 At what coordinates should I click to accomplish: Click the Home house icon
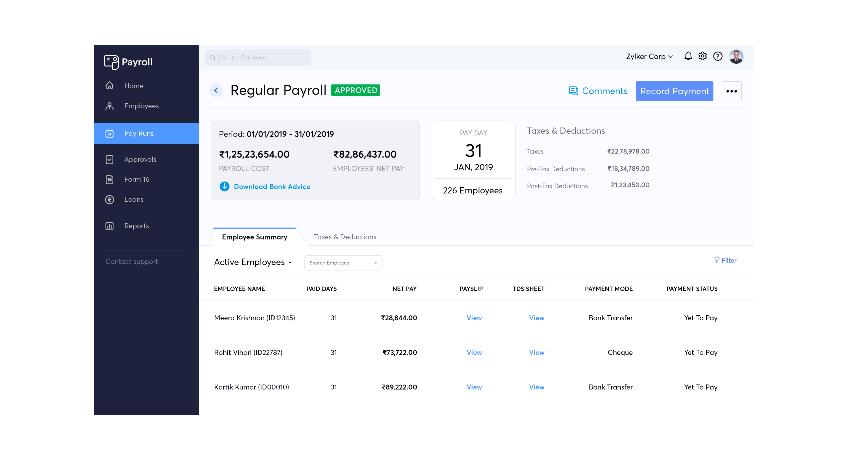click(110, 85)
